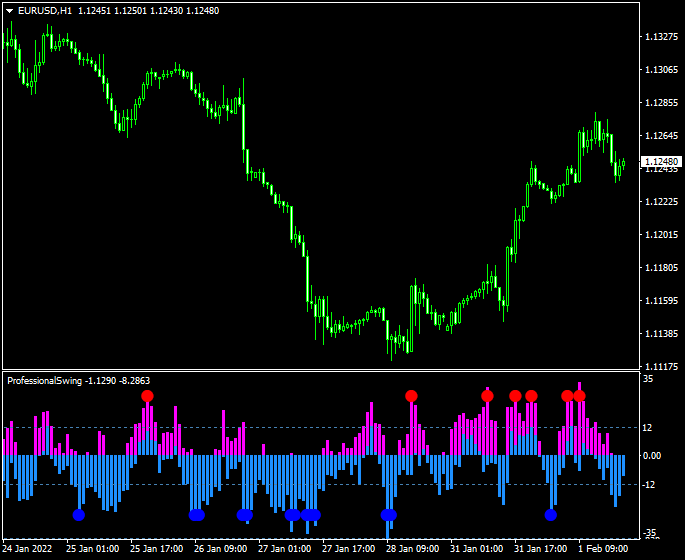Click the 1.11385 price axis label
The width and height of the screenshot is (685, 560).
(661, 334)
